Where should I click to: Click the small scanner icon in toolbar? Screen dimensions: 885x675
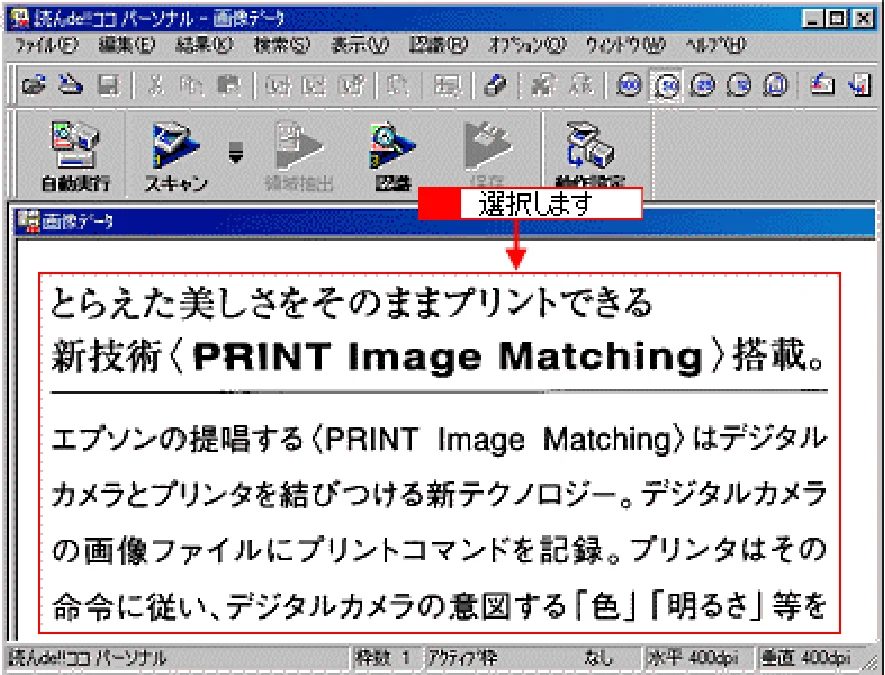pos(71,85)
